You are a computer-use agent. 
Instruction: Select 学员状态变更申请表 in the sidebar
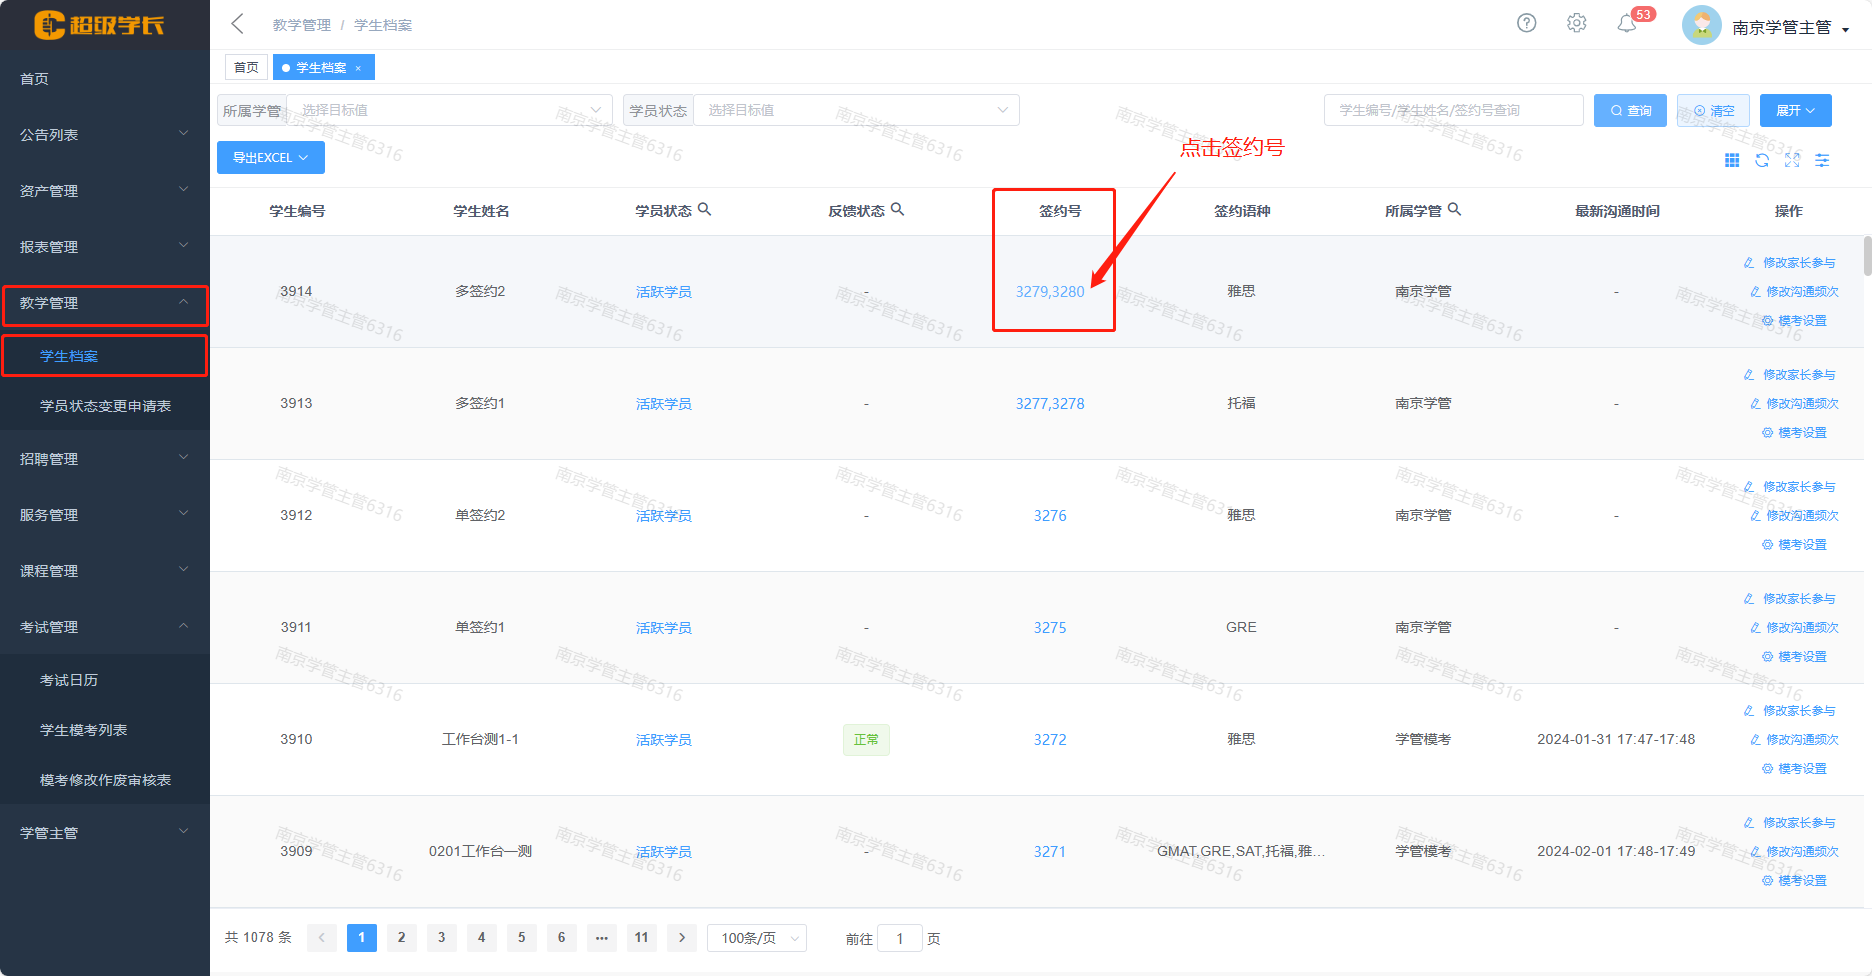(105, 406)
